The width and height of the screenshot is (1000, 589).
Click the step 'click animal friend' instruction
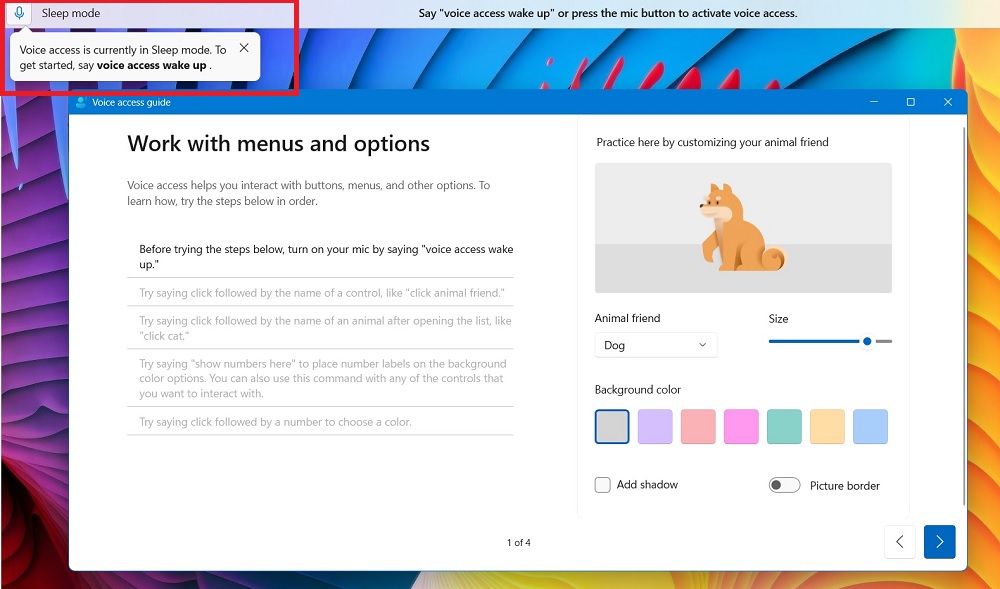[x=322, y=293]
